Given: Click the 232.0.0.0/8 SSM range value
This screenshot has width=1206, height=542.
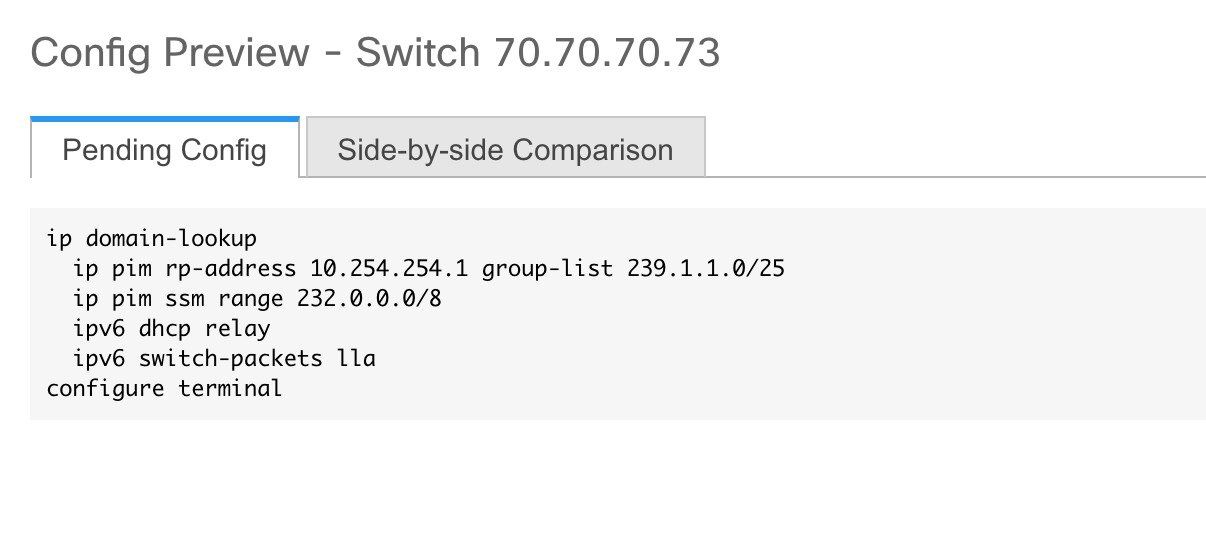Looking at the screenshot, I should 369,298.
